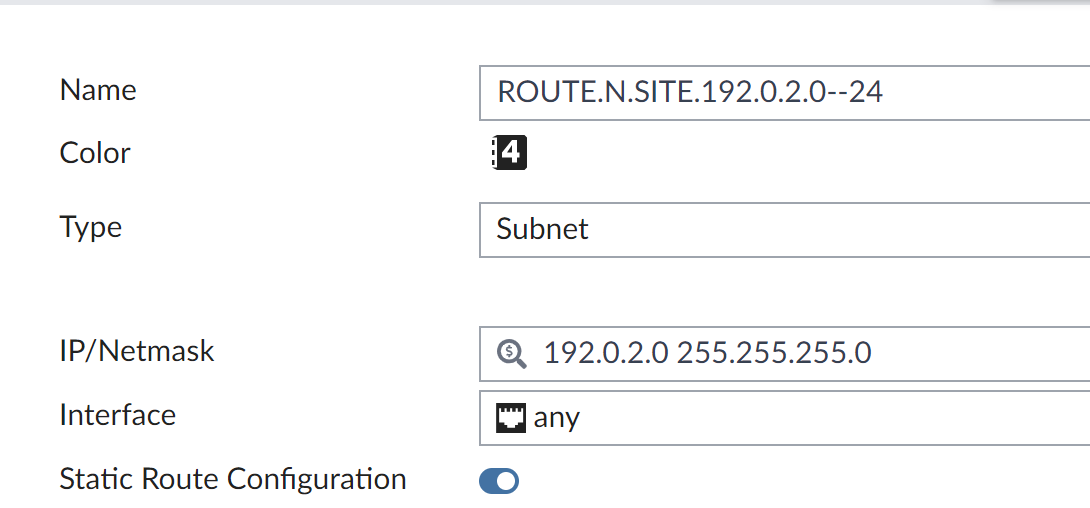Click the Name field label
Screen dimensions: 1090x508
(98, 90)
